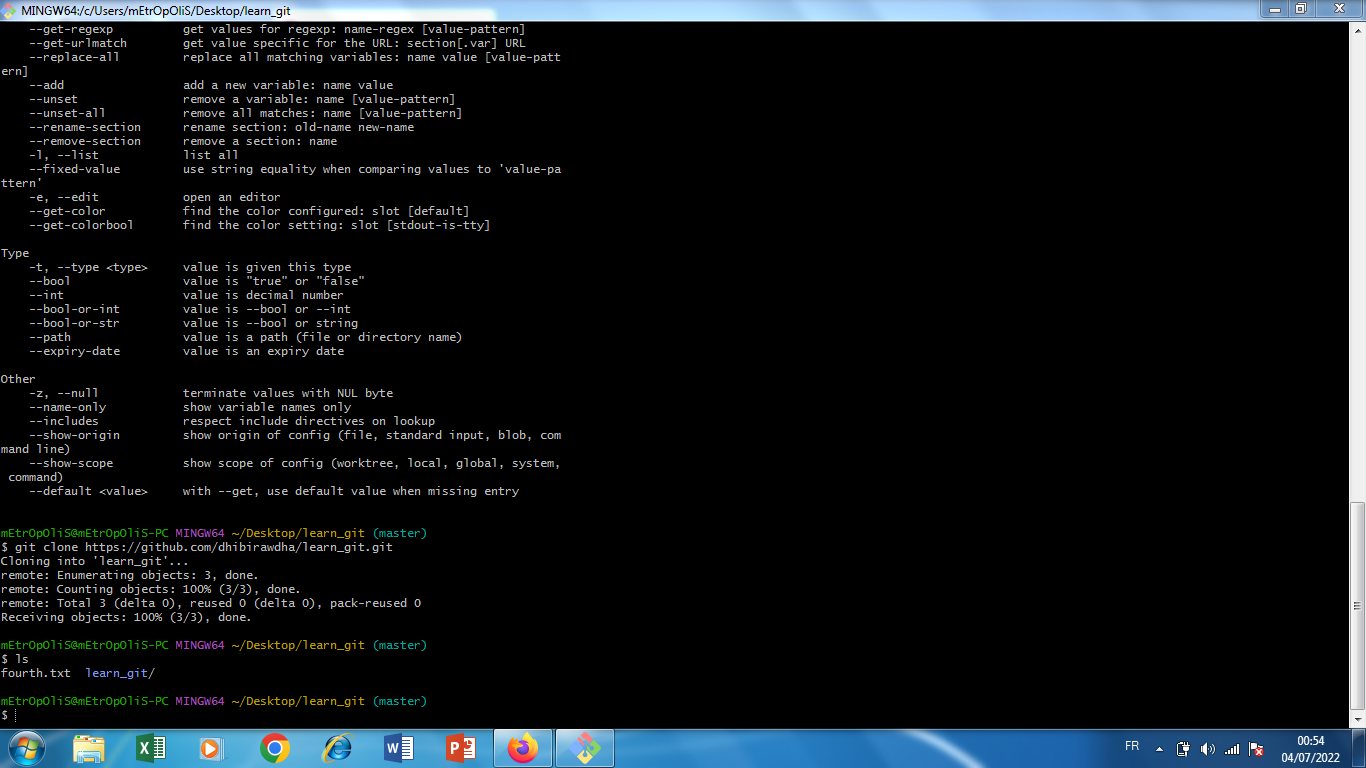Open the media player taskbar icon
This screenshot has height=768, width=1366.
[213, 748]
